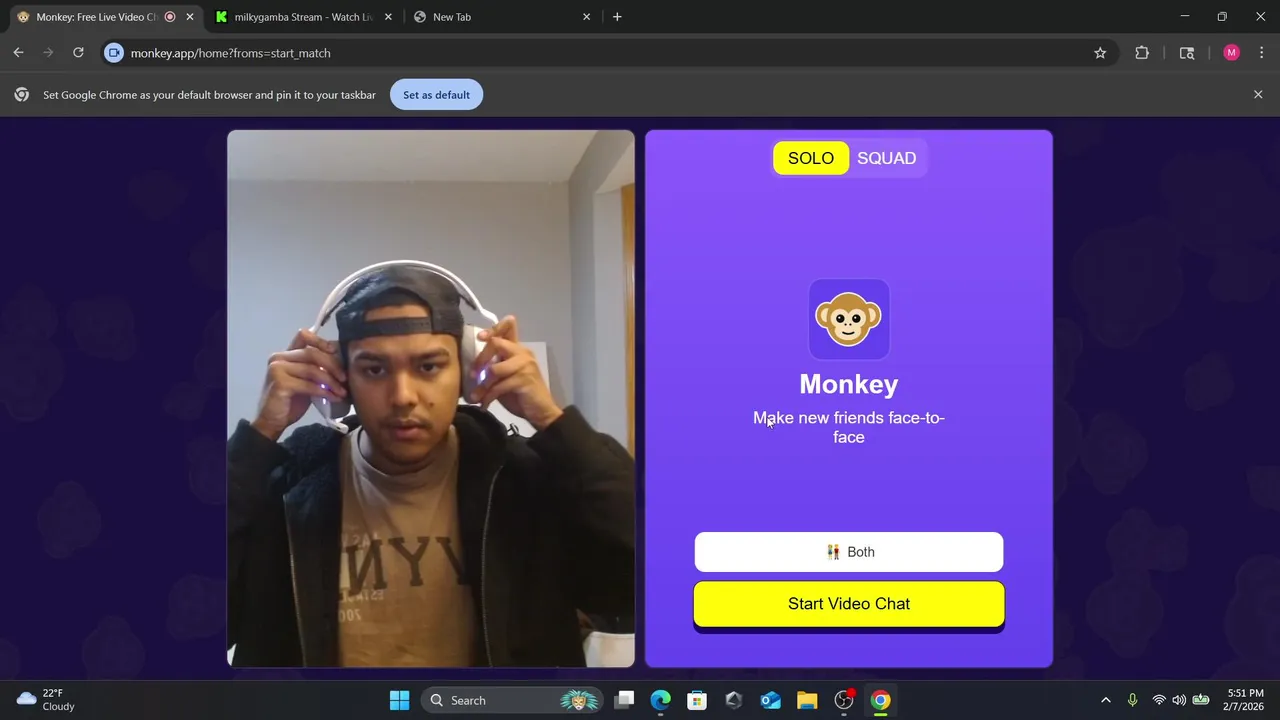Image resolution: width=1280 pixels, height=720 pixels.
Task: Open the Extensions puzzle icon
Action: click(1142, 53)
